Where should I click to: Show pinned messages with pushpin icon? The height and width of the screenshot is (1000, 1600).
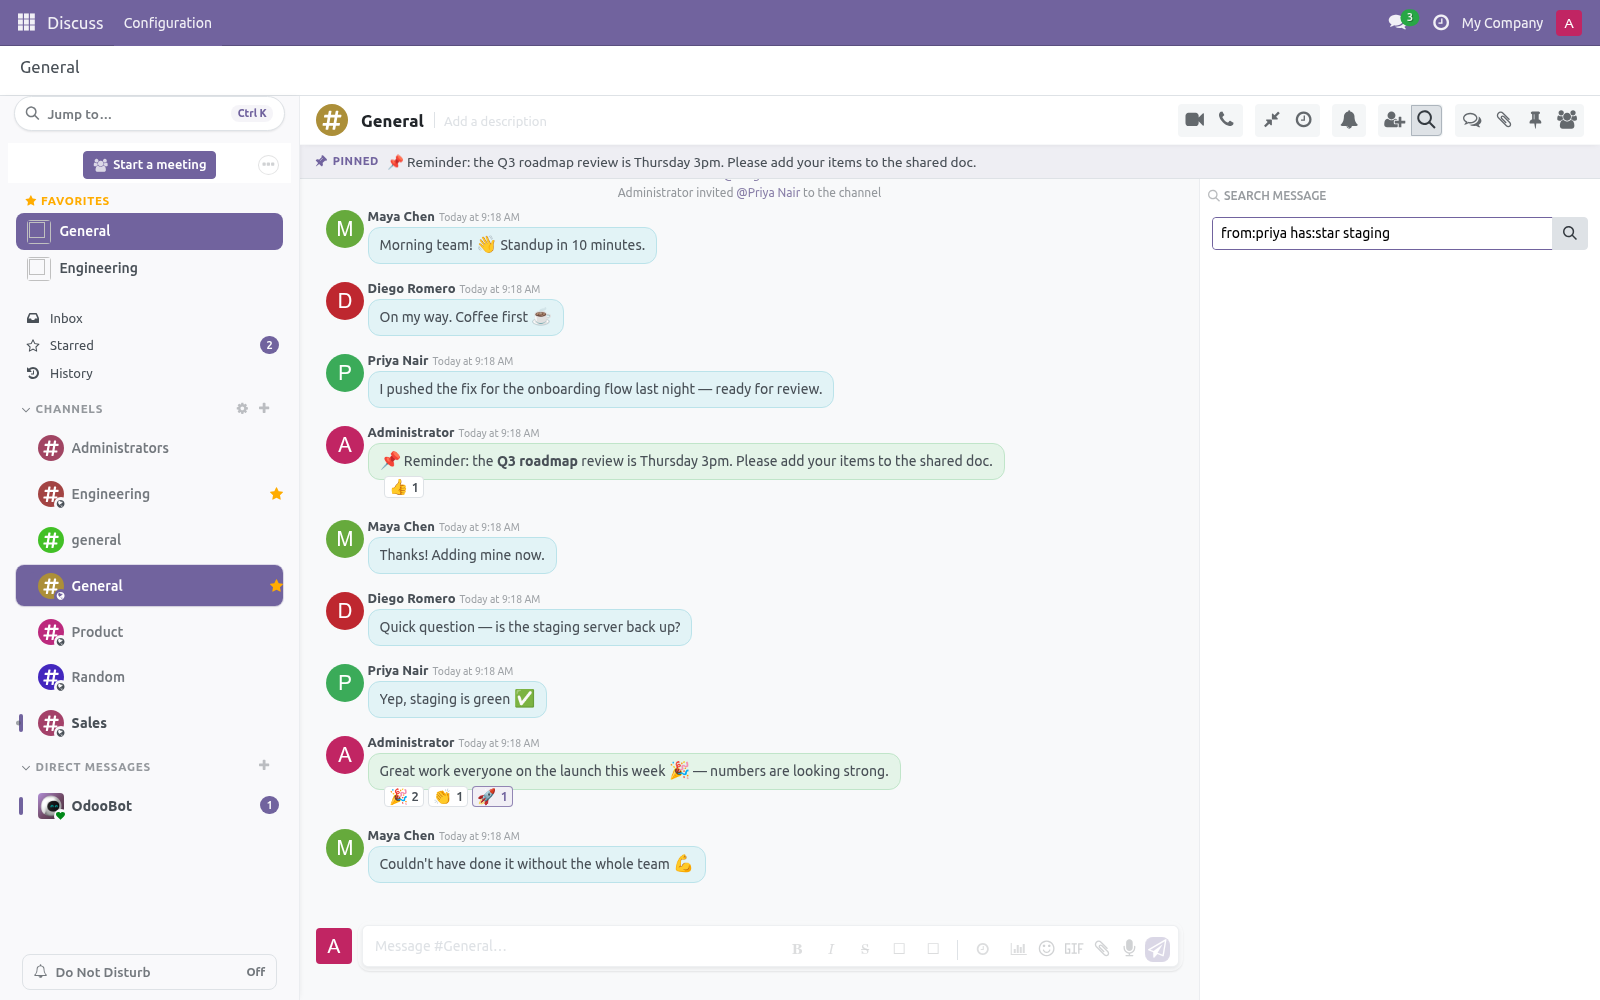pos(1535,120)
